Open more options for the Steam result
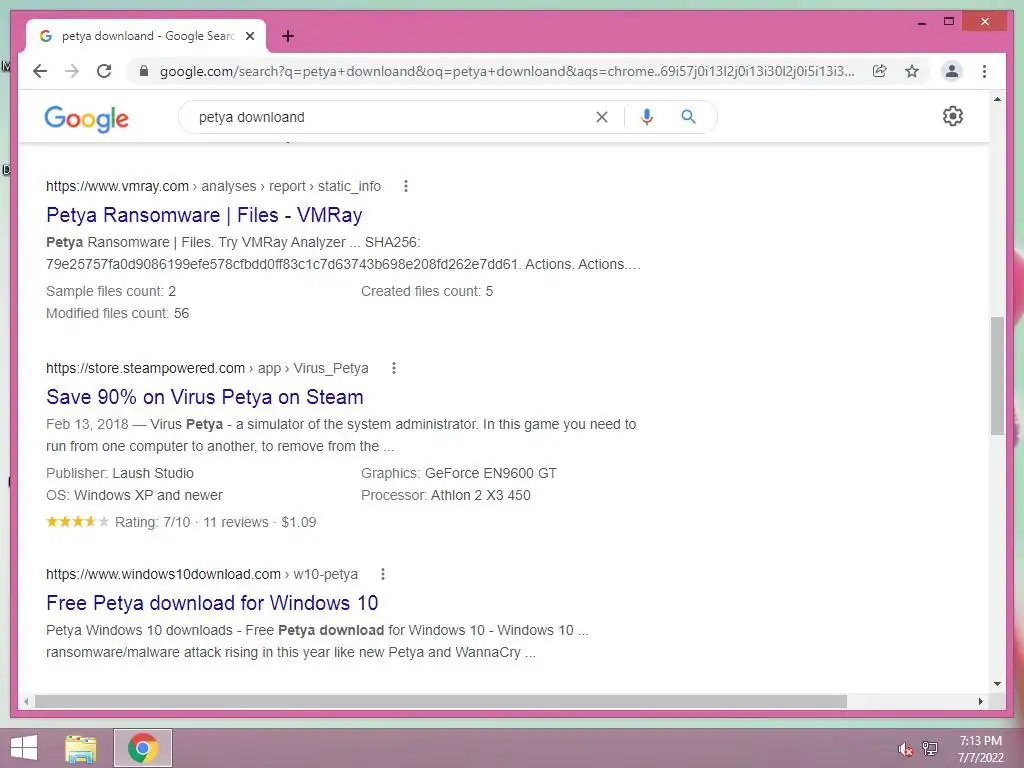The width and height of the screenshot is (1024, 768). tap(394, 368)
